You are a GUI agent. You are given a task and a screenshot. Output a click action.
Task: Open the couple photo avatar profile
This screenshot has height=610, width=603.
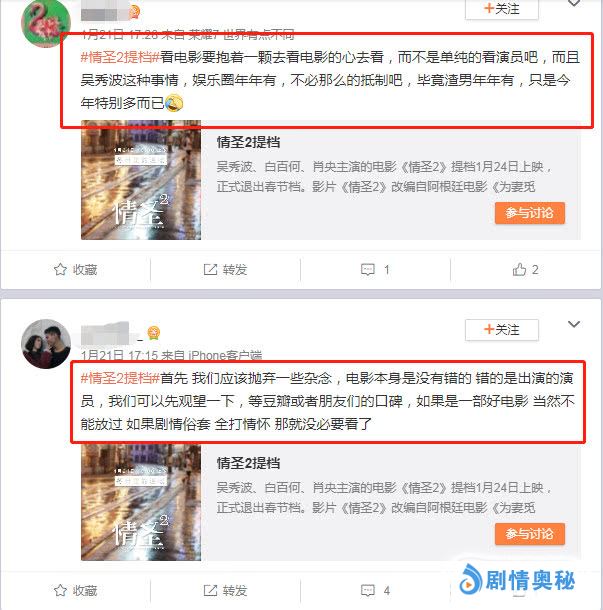(x=46, y=344)
